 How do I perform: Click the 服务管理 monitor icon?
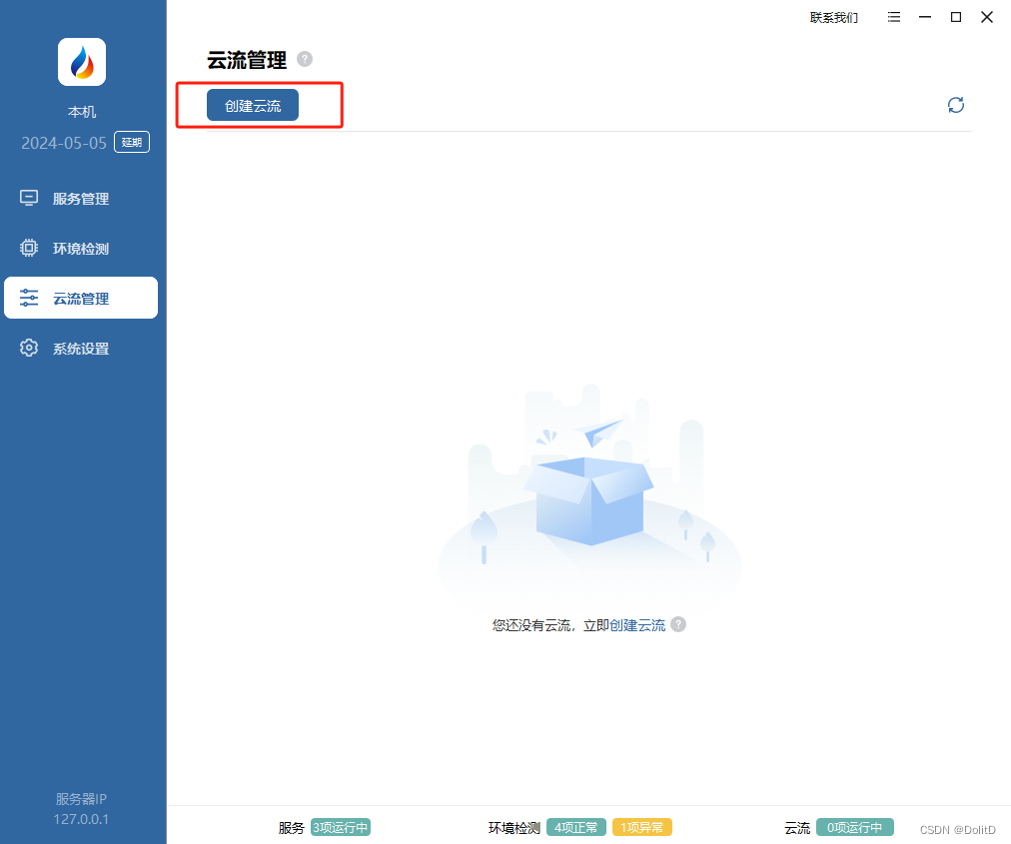pyautogui.click(x=29, y=198)
